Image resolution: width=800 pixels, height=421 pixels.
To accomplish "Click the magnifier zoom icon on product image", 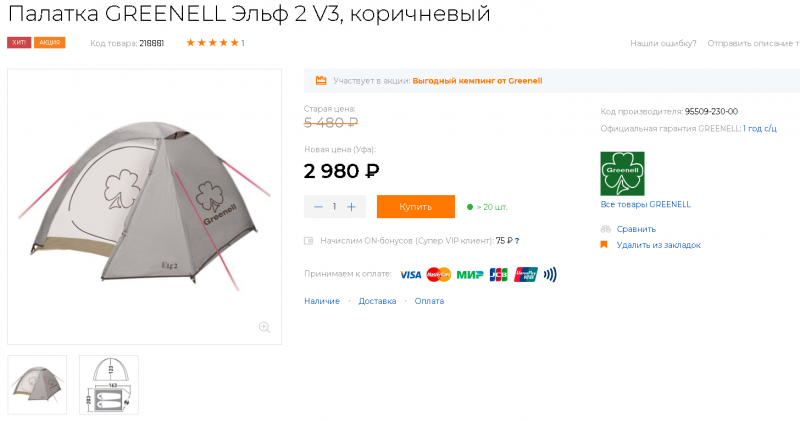I will tap(264, 327).
